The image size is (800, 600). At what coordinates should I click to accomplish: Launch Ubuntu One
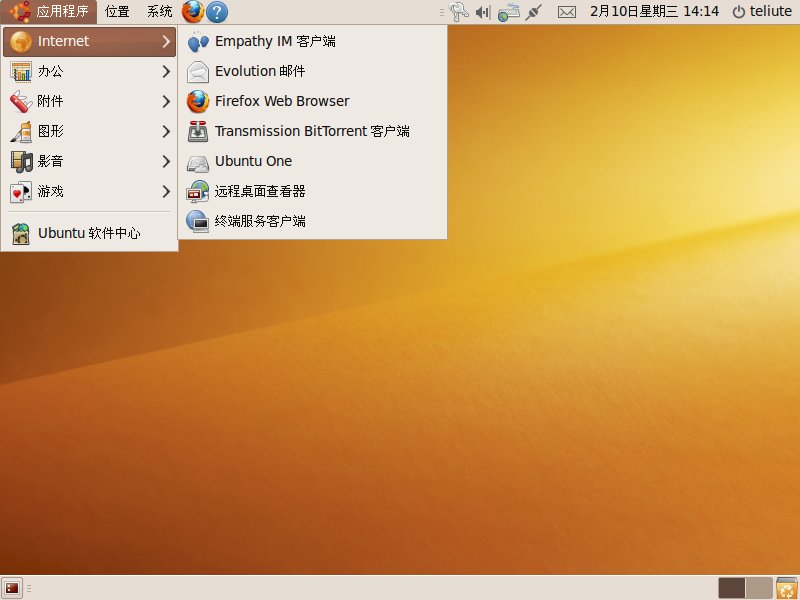pos(312,162)
